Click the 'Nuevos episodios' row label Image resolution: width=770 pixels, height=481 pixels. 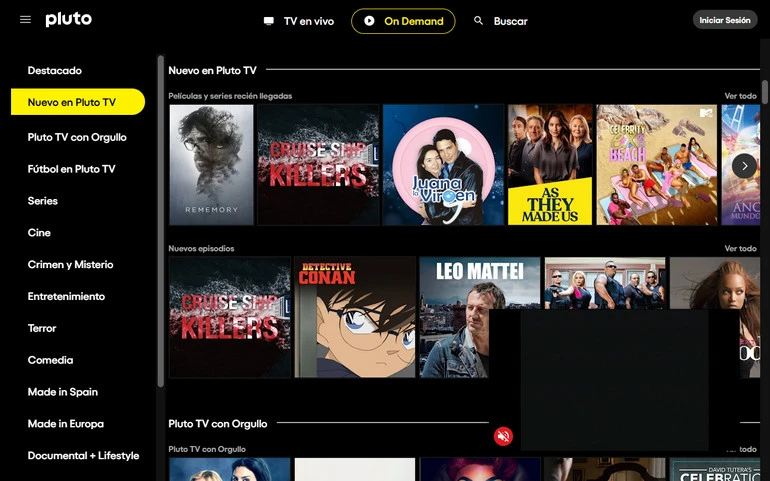(x=201, y=249)
